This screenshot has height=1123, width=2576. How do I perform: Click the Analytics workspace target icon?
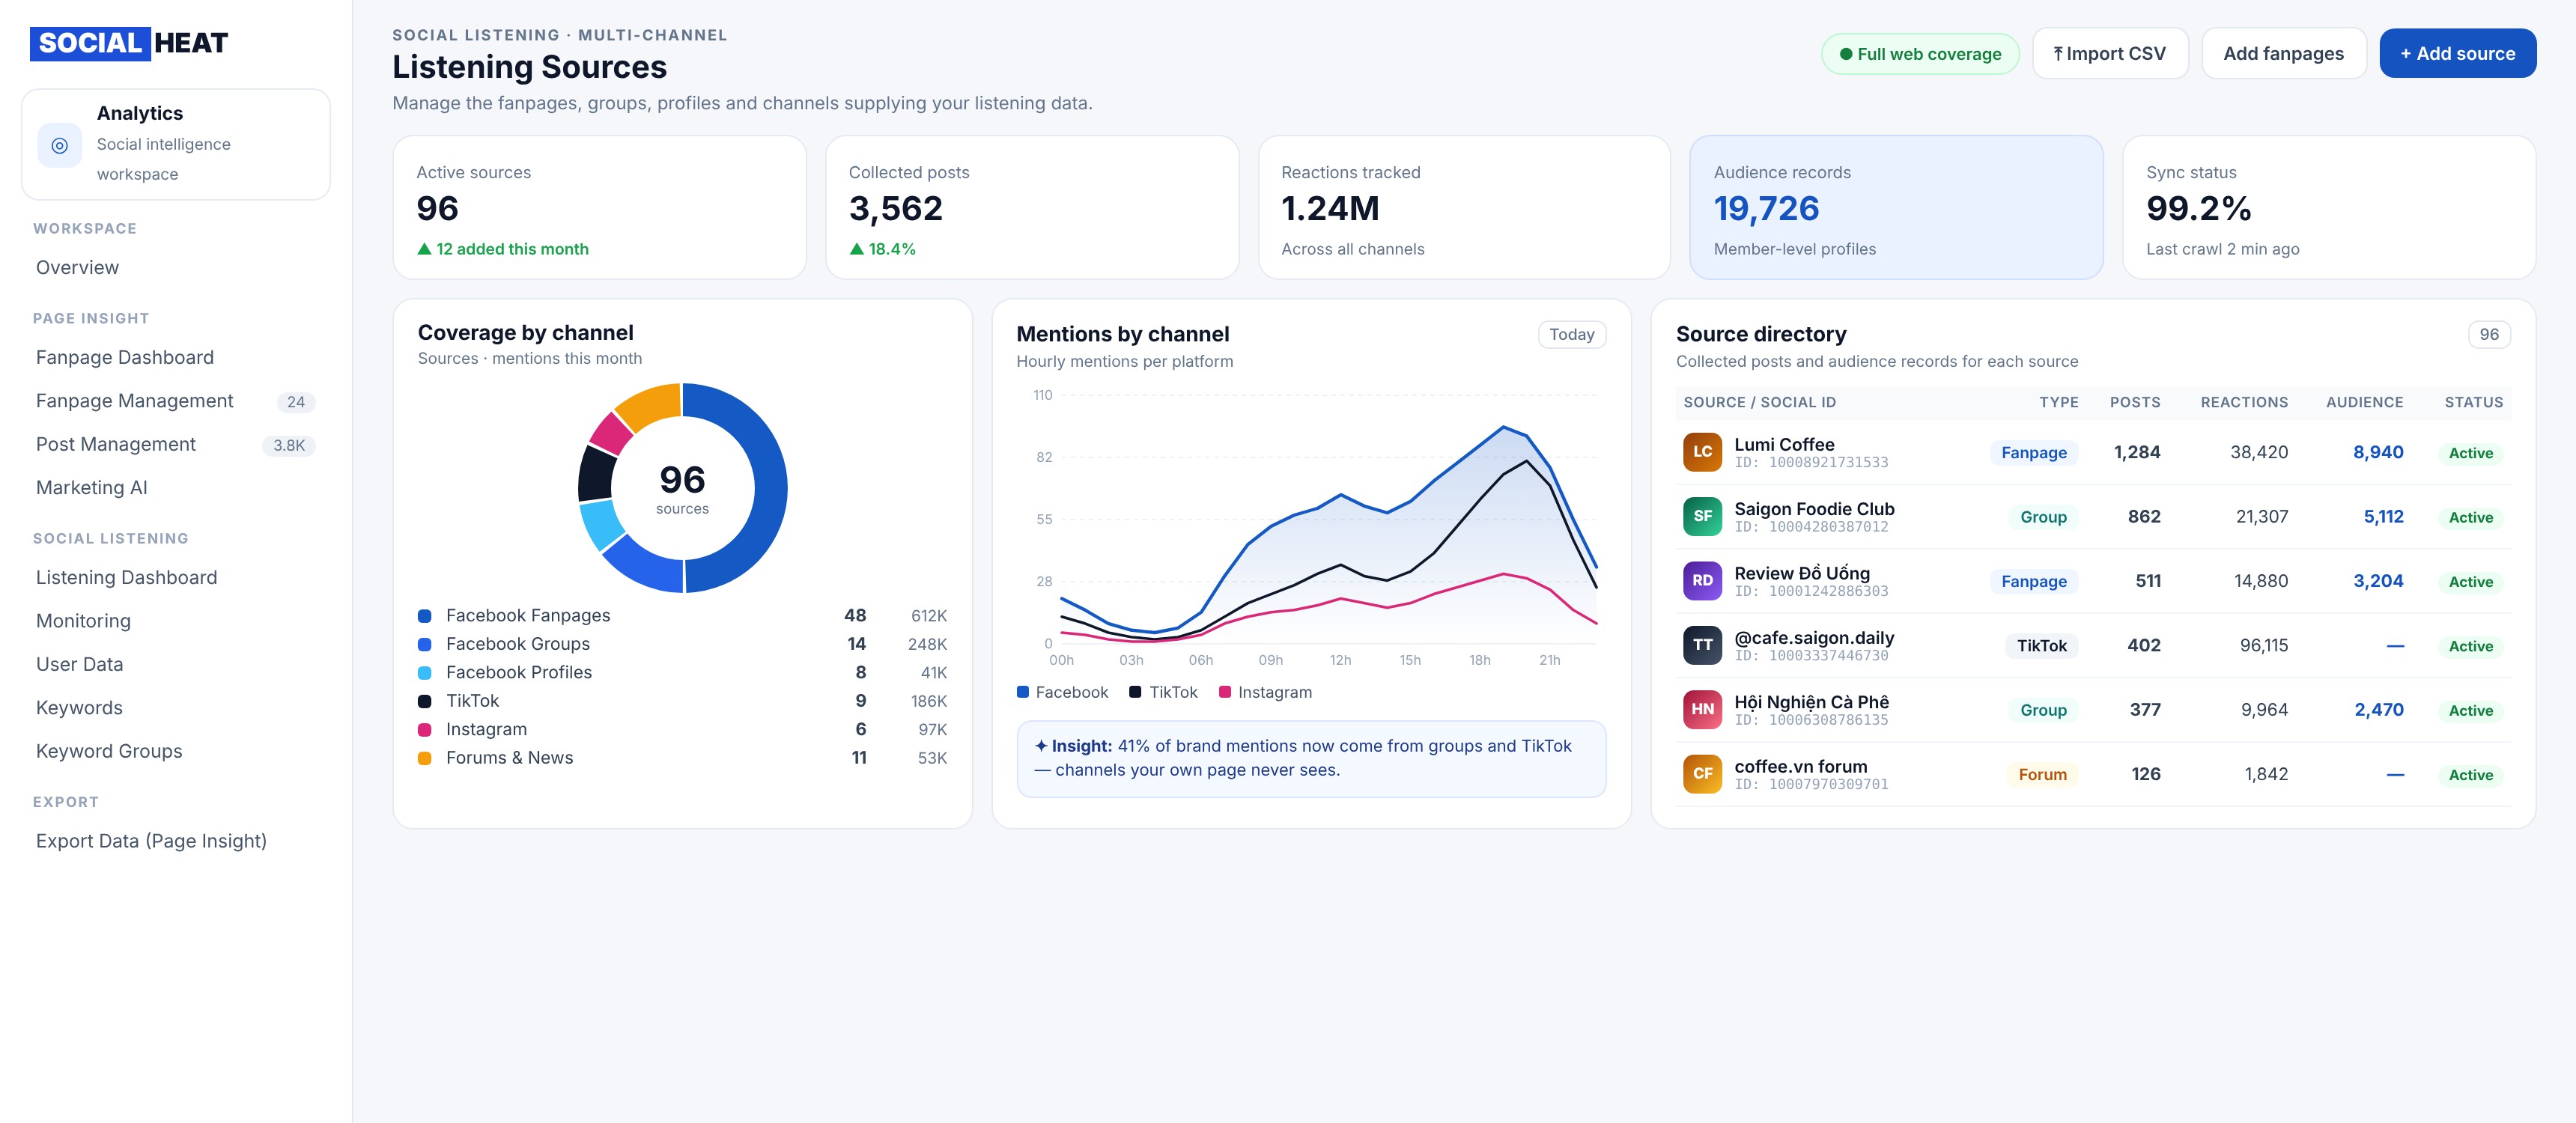pos(60,145)
